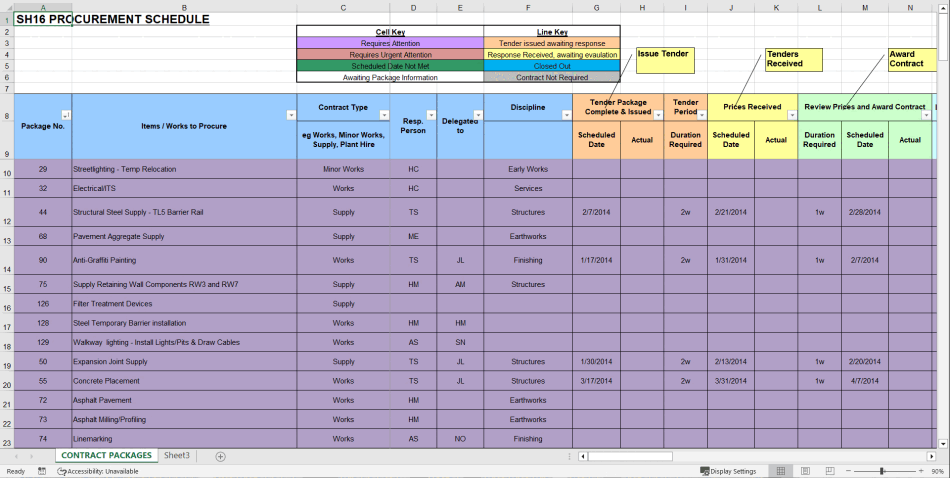Select the Streetlighting - Temp Relocation cell

[x=184, y=169]
